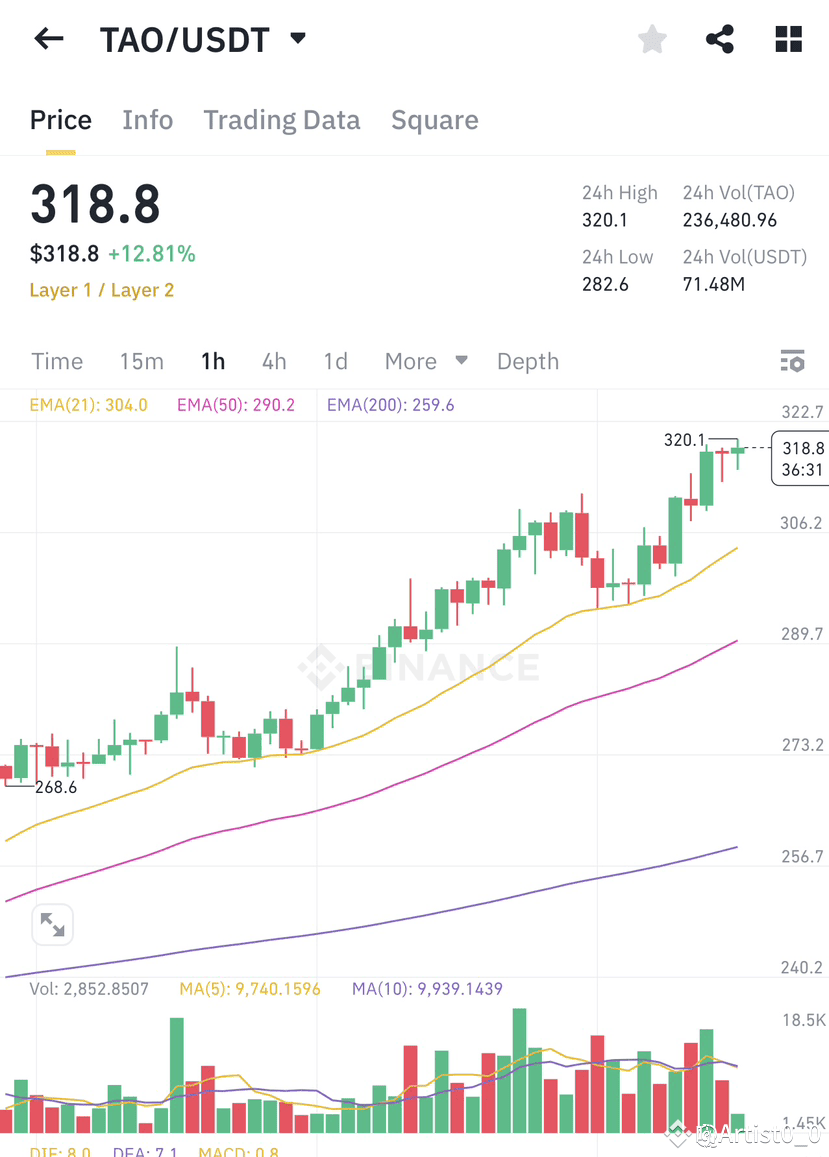Switch to the Trading Data tab
Screen dimensions: 829x1157
(281, 119)
